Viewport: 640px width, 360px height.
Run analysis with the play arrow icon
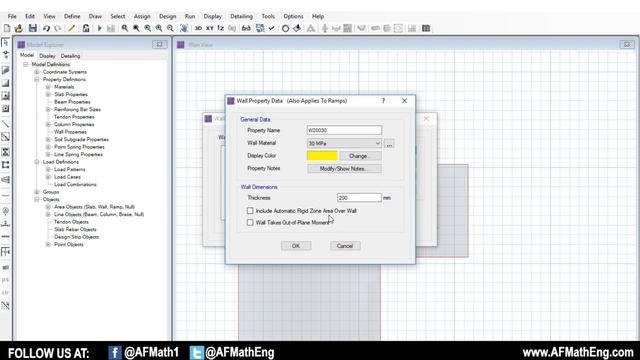tap(99, 28)
